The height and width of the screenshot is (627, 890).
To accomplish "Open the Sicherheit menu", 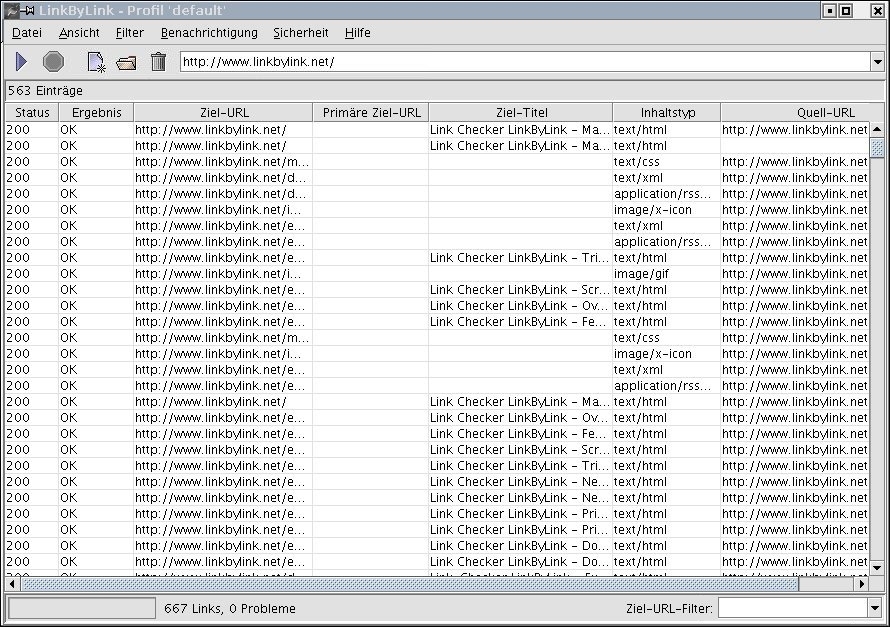I will [301, 33].
